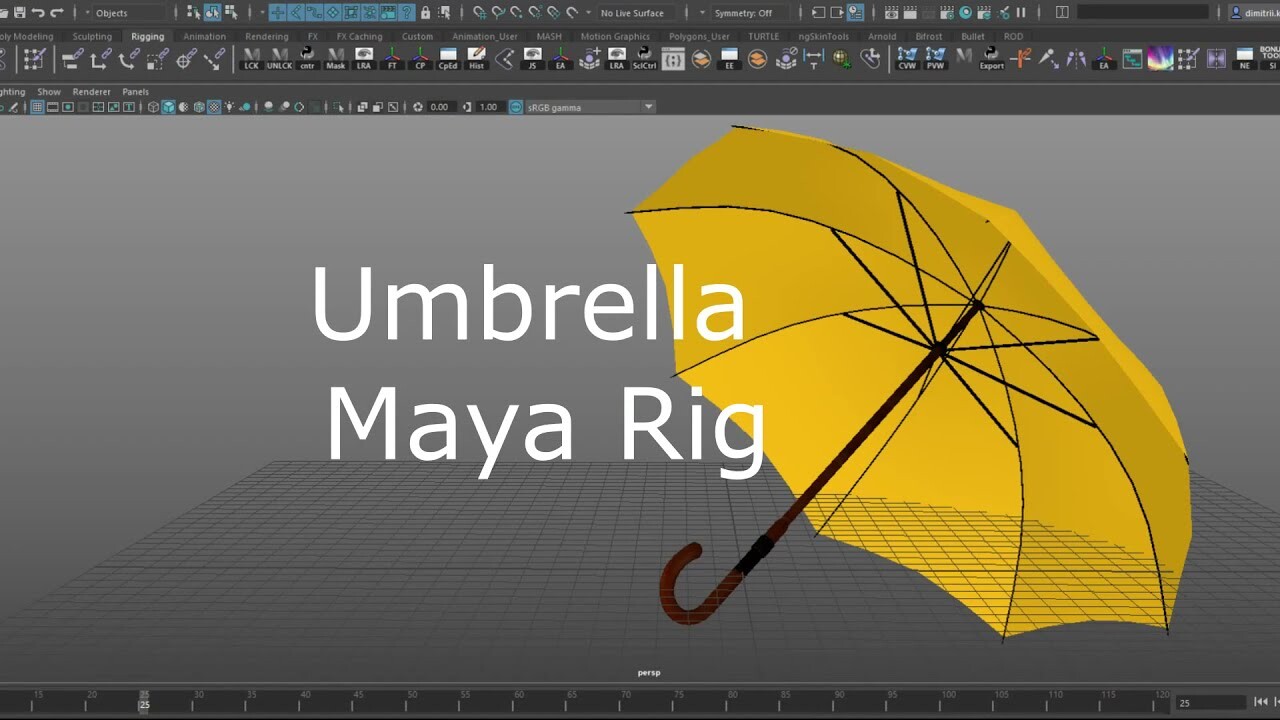1280x720 pixels.
Task: Select the snap to grids magnet icon
Action: coord(478,13)
